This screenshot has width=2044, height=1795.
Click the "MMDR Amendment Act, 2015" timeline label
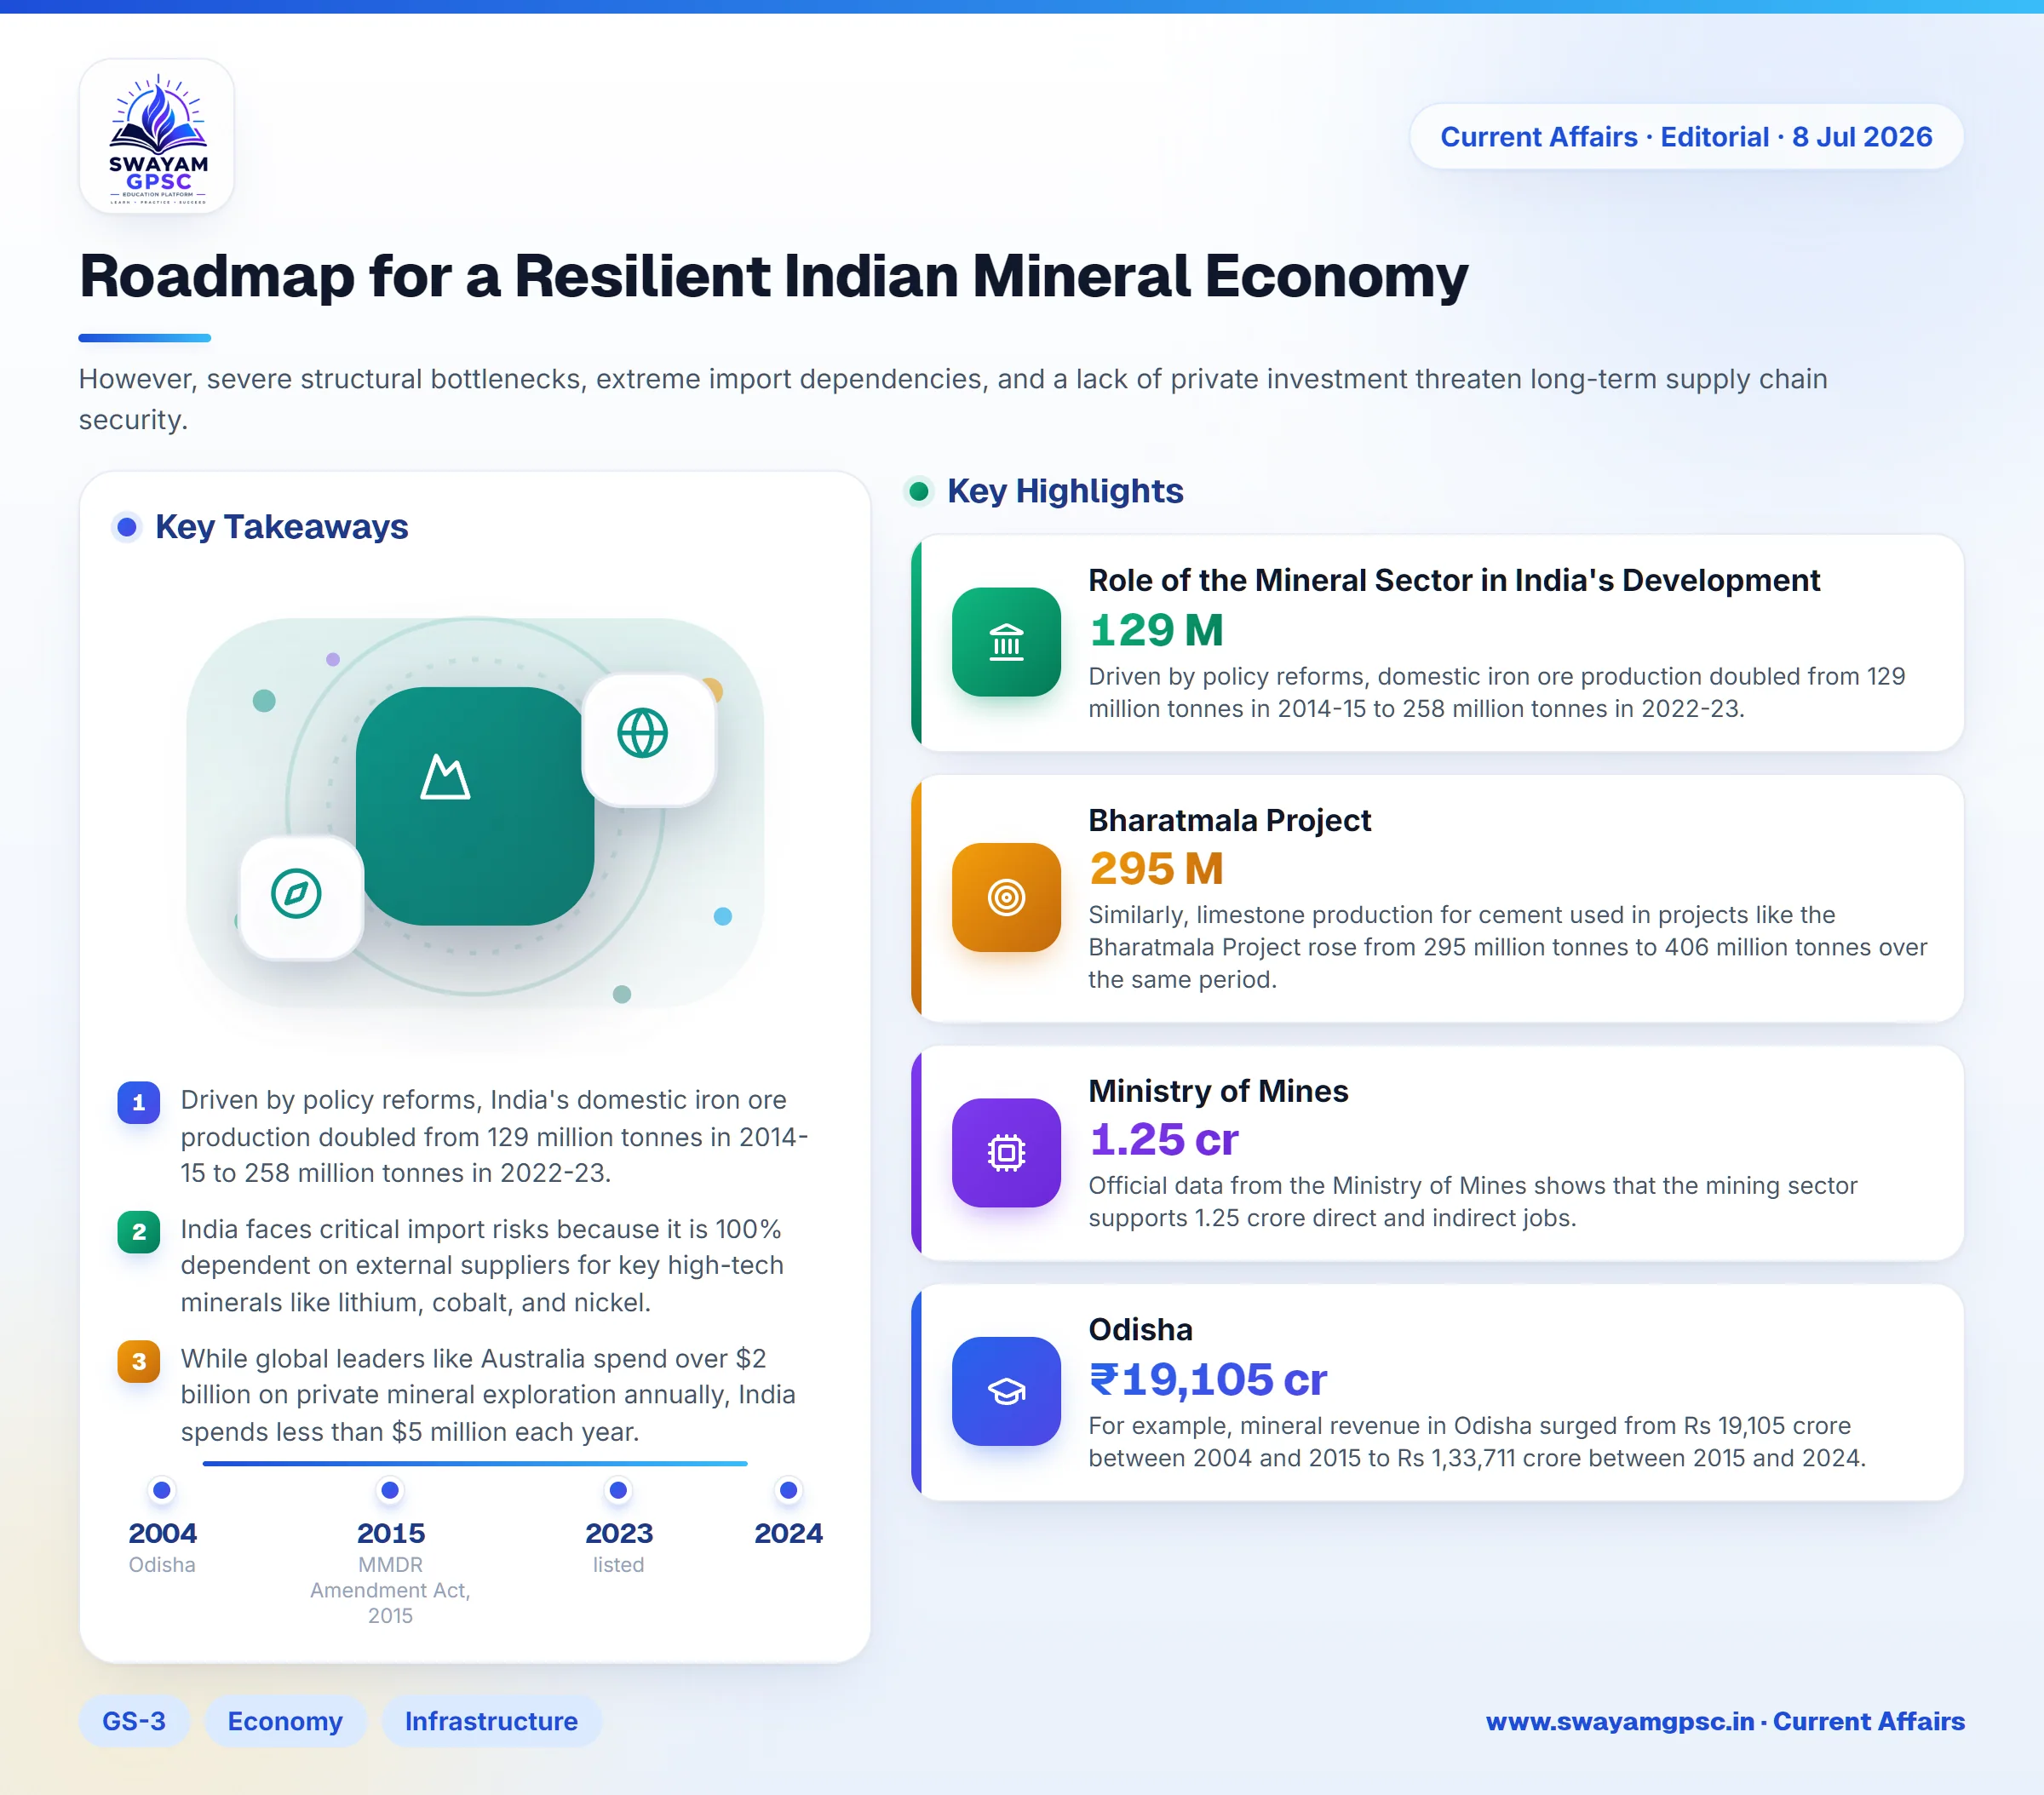pos(390,1590)
